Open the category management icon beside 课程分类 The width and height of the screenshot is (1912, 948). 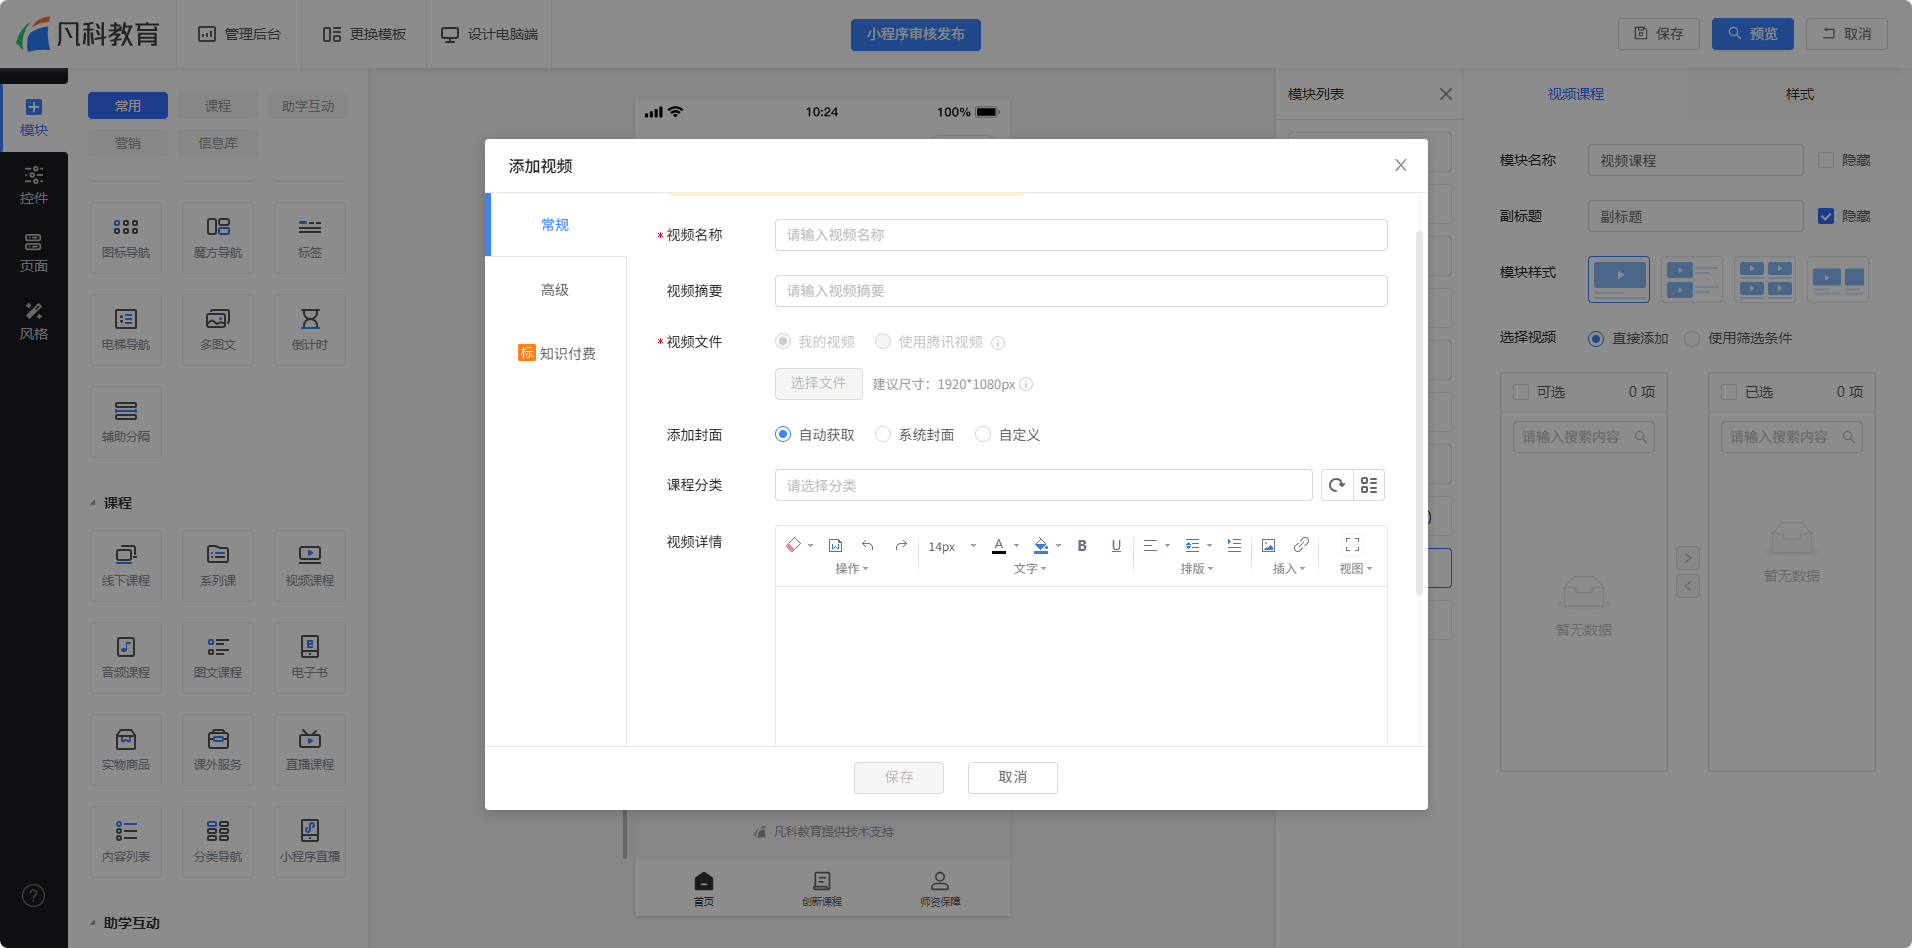point(1369,485)
